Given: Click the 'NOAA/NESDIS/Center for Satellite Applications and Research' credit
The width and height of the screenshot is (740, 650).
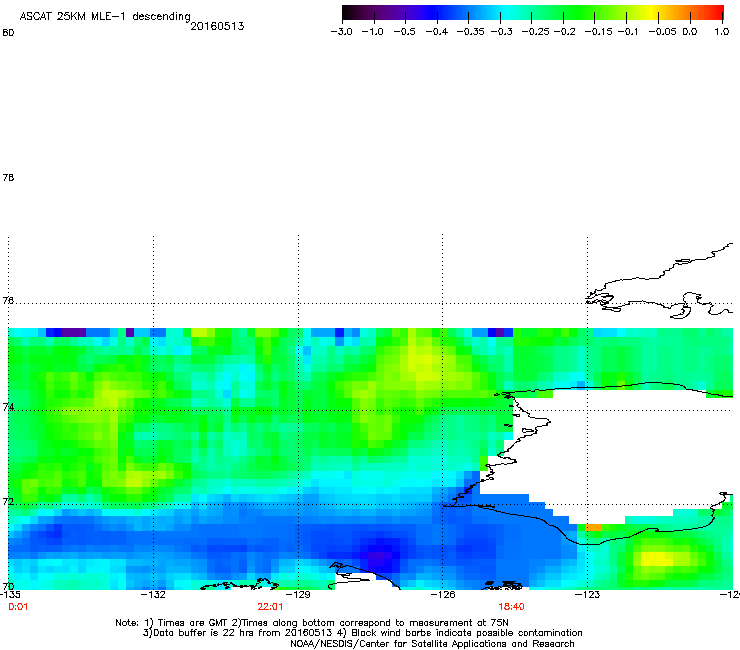Looking at the screenshot, I should click(432, 644).
